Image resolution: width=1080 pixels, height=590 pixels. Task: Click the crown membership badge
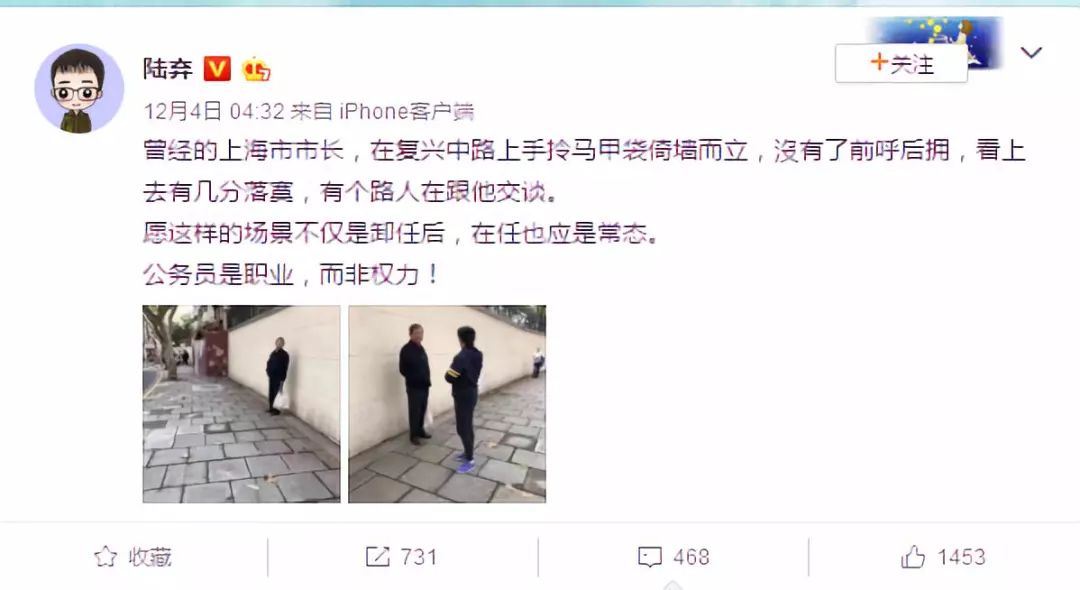(x=256, y=68)
